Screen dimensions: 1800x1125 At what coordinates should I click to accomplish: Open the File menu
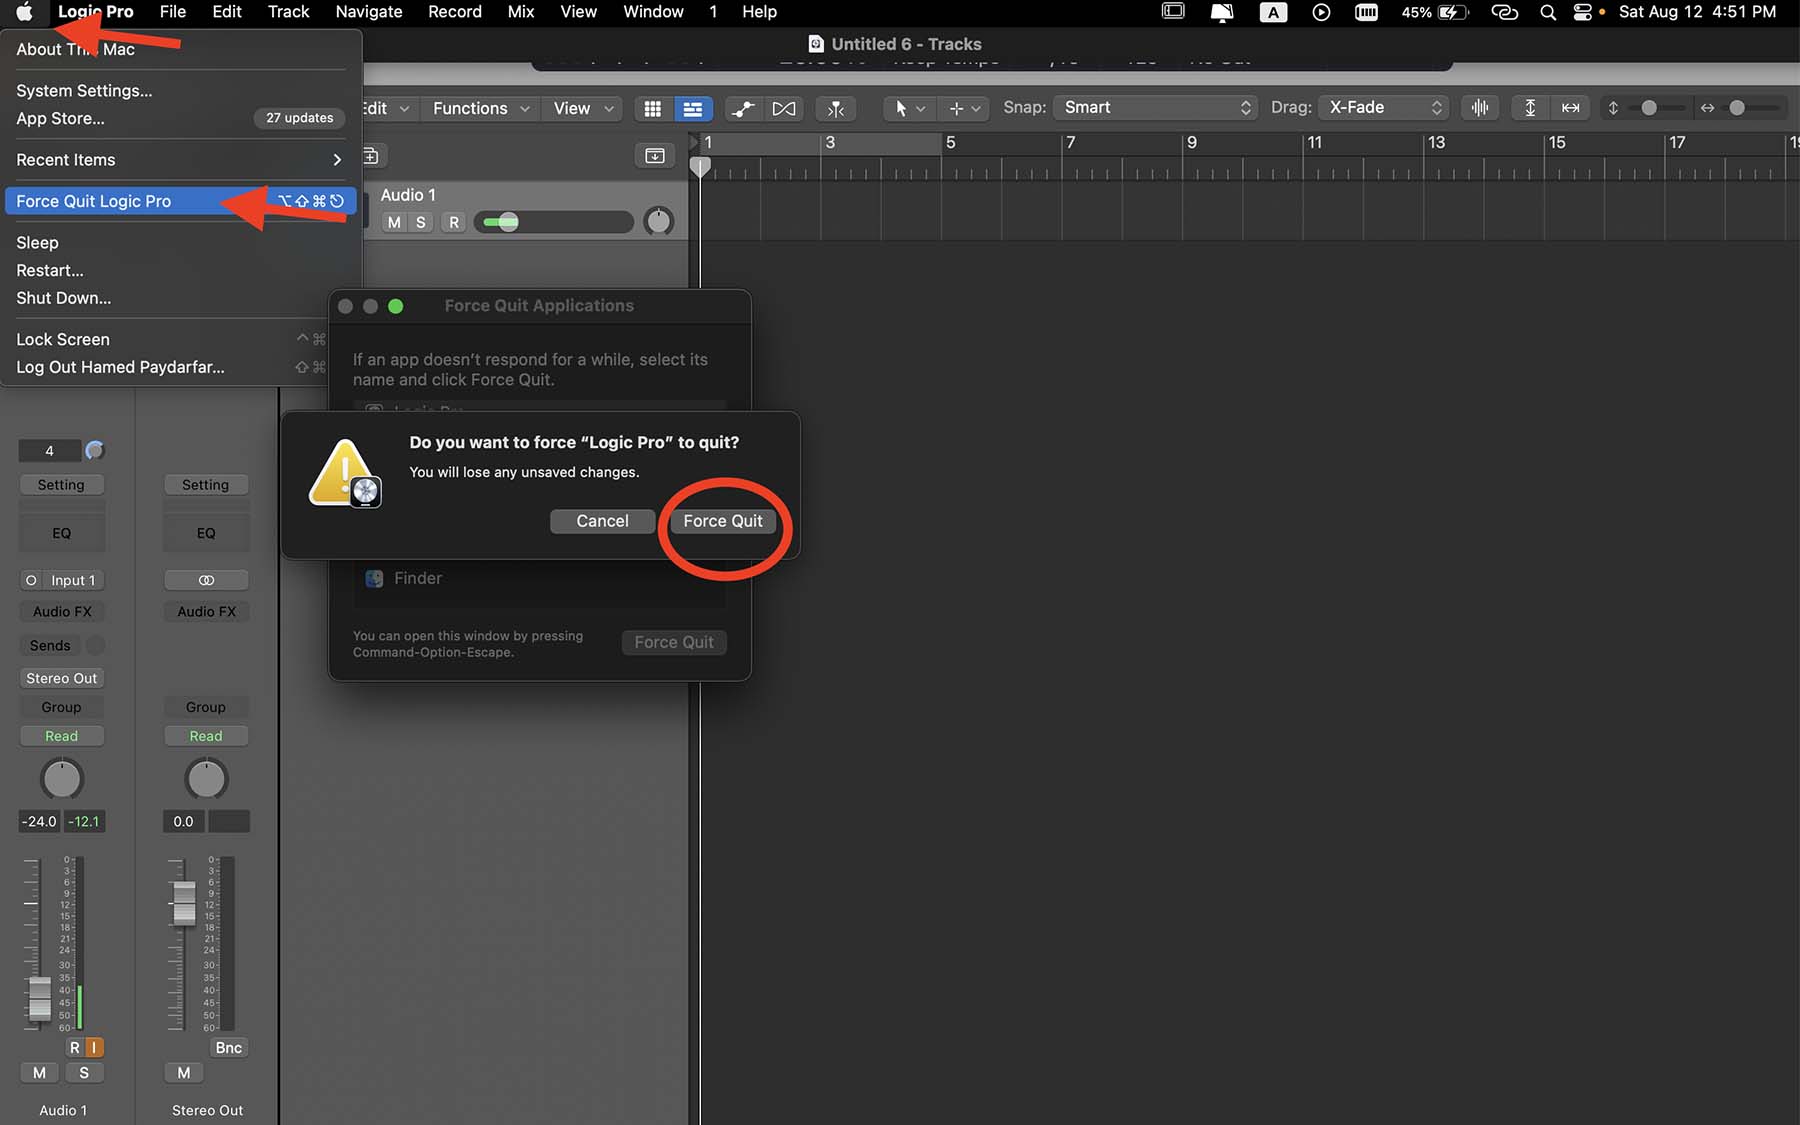pyautogui.click(x=173, y=12)
